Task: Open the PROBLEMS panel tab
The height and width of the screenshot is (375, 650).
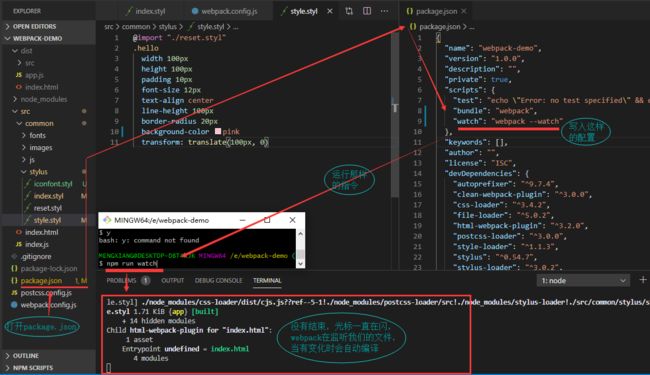Action: (x=121, y=281)
